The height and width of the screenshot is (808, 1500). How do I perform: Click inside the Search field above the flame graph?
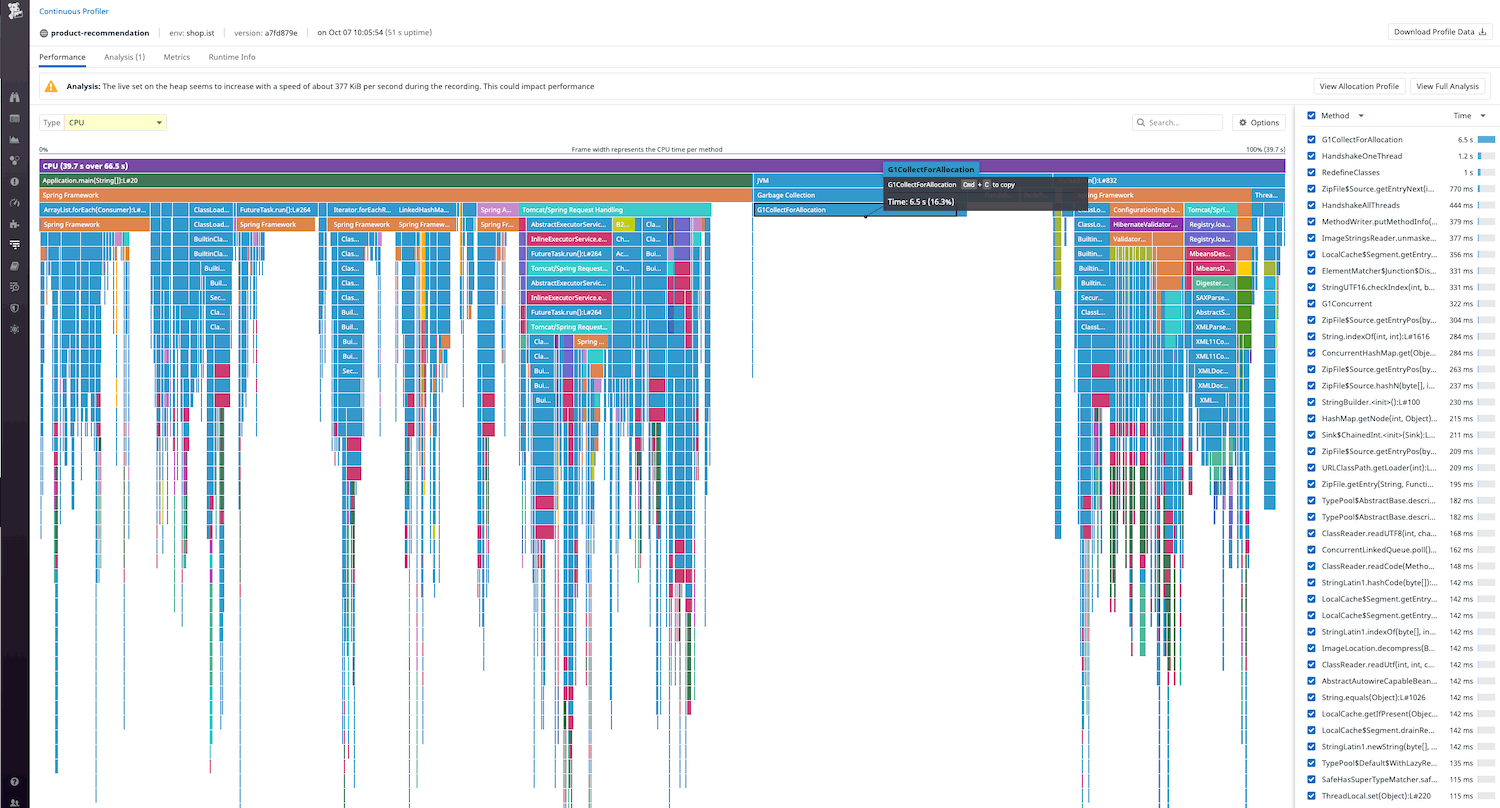(1180, 122)
